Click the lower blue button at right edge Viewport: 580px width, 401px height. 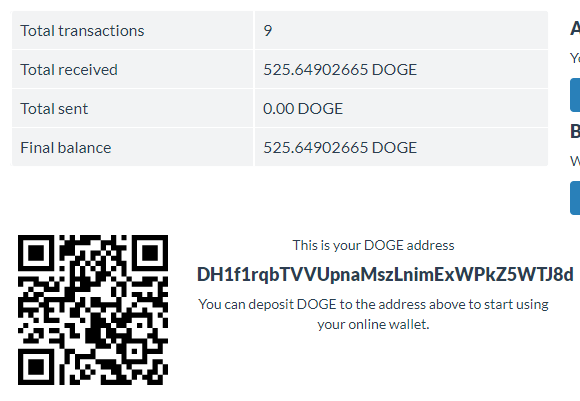tap(575, 198)
